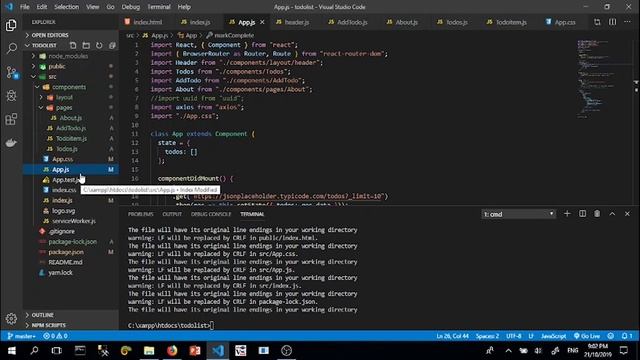Screen dimensions: 640x360
Task: Open the Terminal menu
Action: [x=158, y=7]
